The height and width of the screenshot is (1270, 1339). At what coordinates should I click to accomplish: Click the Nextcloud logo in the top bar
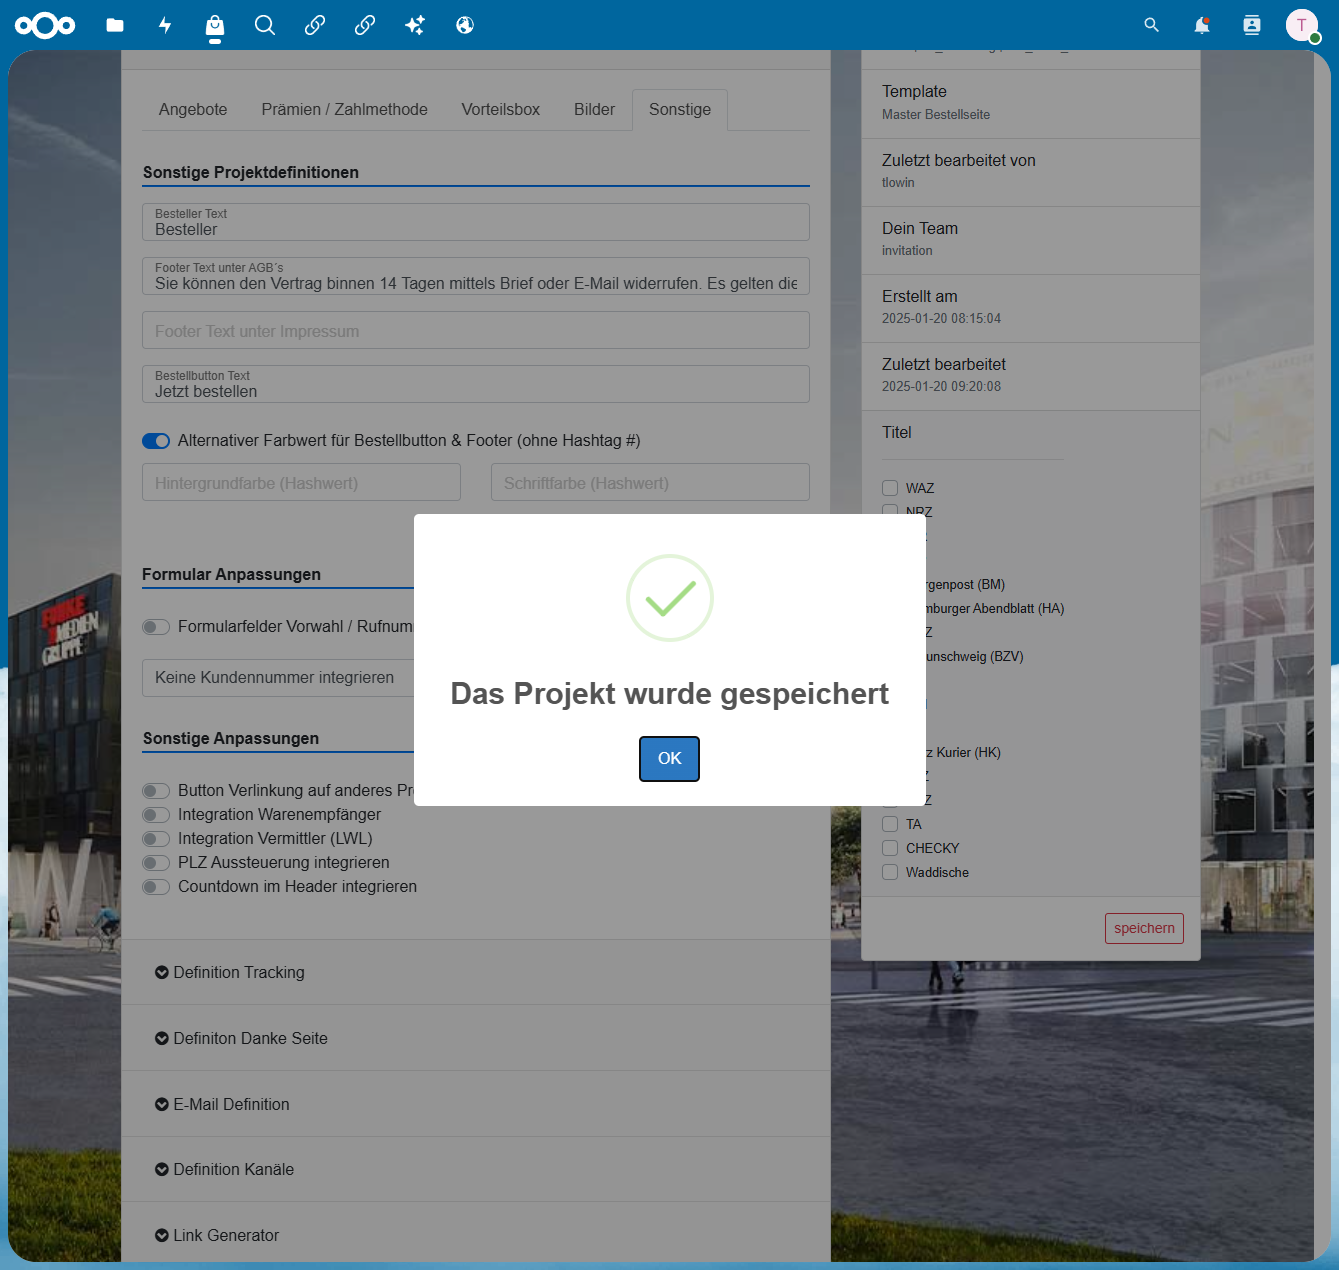[45, 25]
